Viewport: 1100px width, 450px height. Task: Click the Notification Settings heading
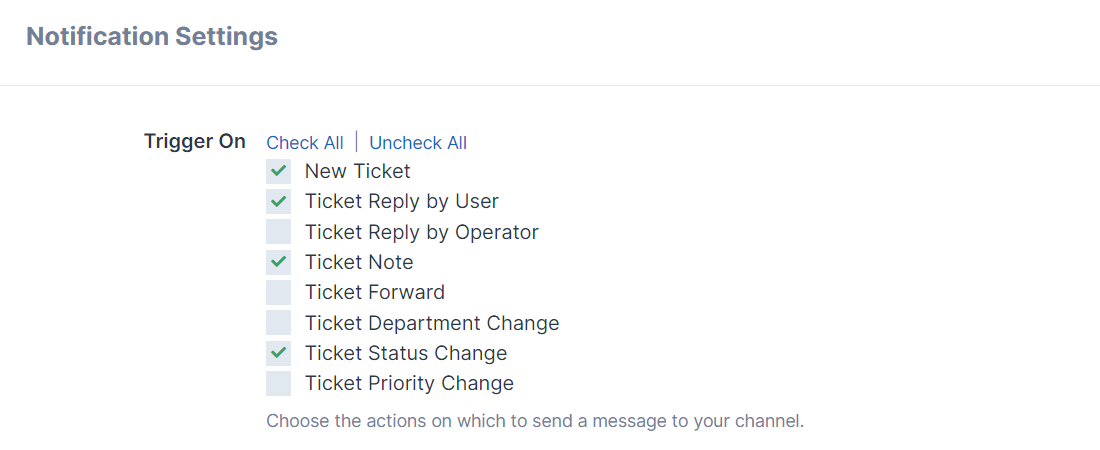tap(152, 37)
